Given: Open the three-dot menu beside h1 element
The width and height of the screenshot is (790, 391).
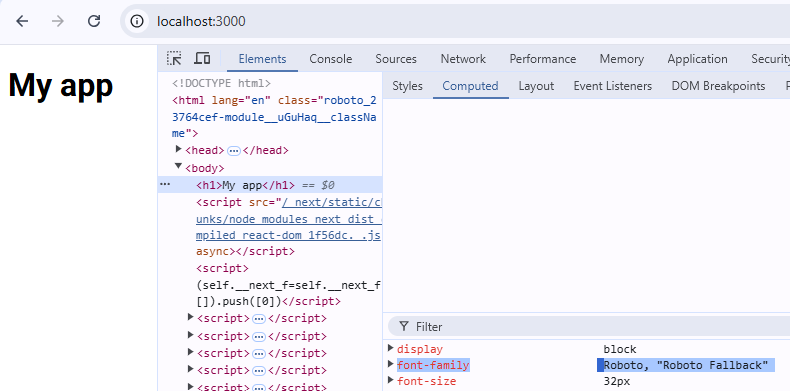Looking at the screenshot, I should pyautogui.click(x=165, y=184).
